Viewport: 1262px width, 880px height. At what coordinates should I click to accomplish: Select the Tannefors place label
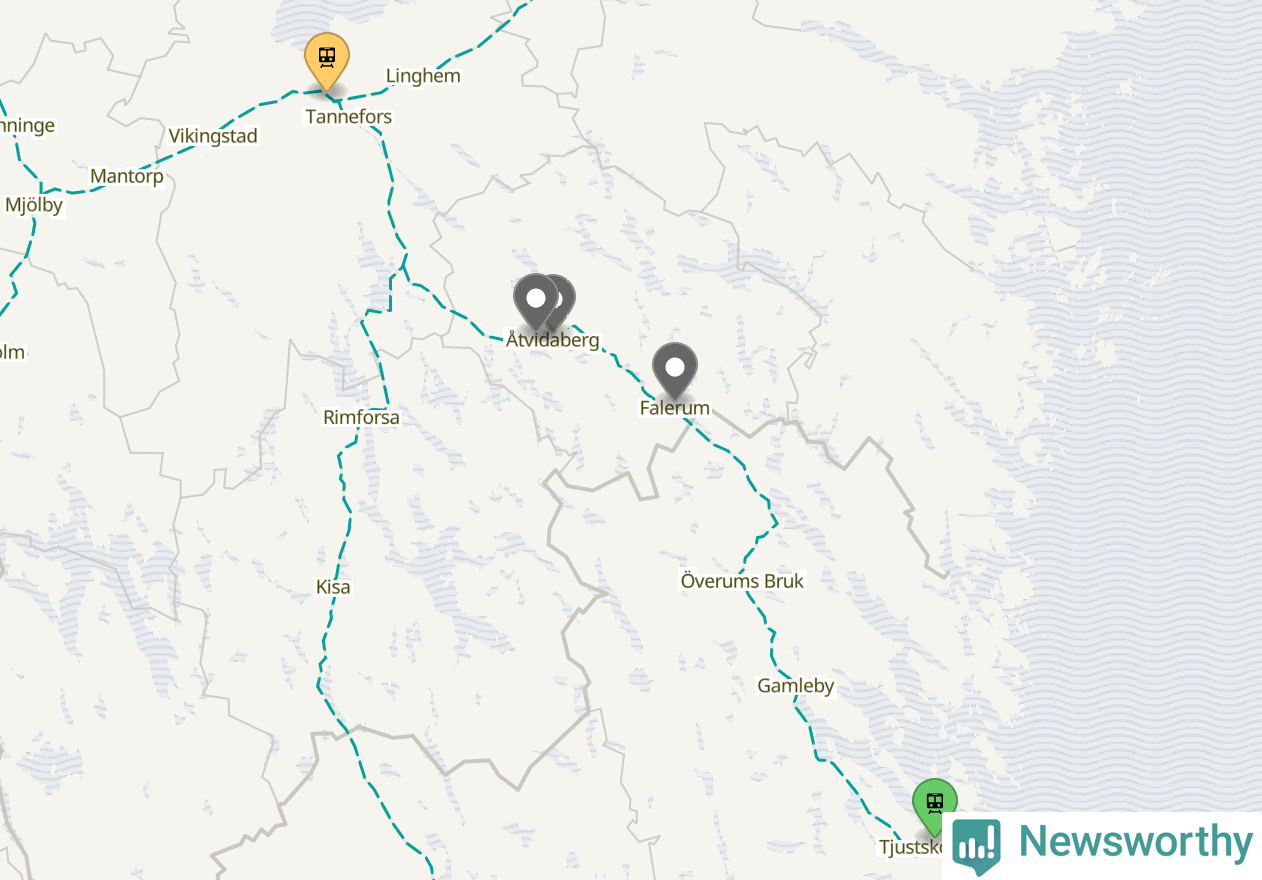point(349,117)
